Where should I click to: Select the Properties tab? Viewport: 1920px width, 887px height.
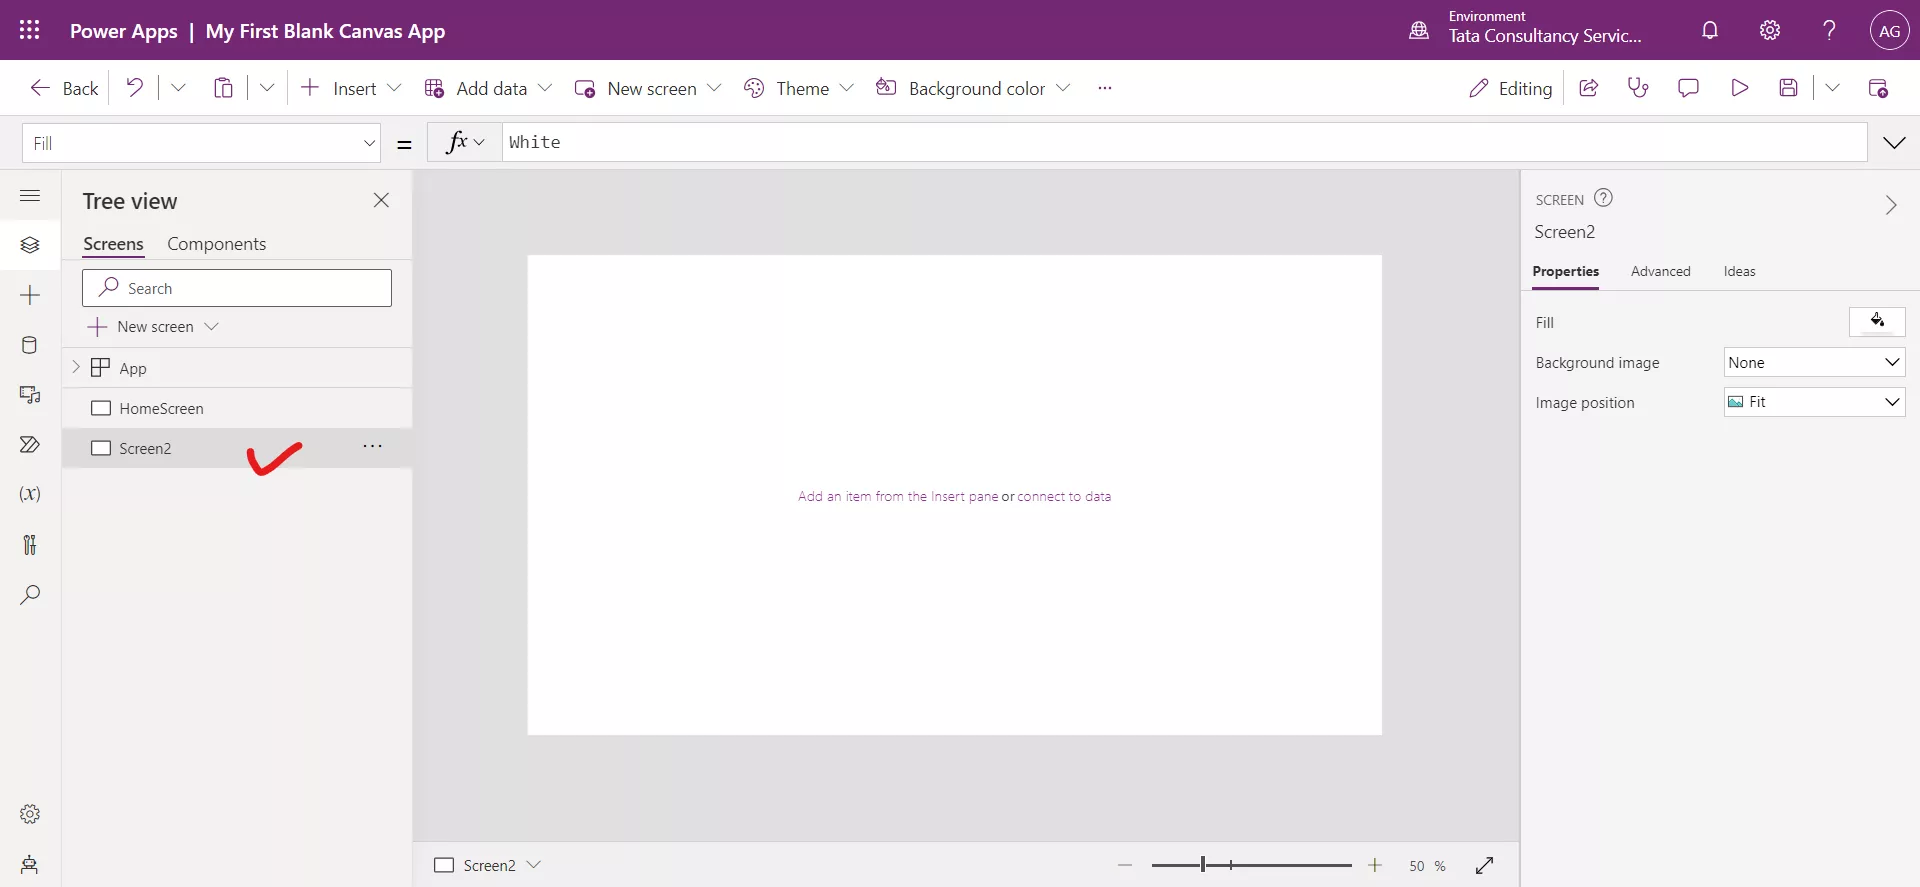pyautogui.click(x=1565, y=271)
